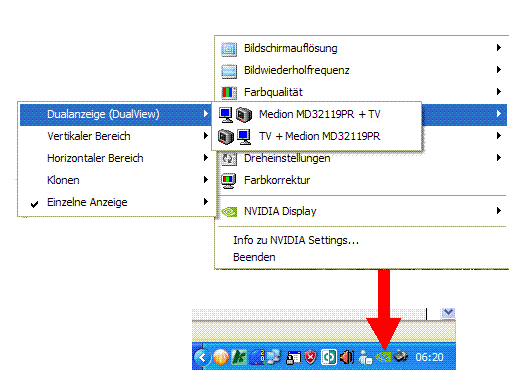Viewport: 512px width, 384px height.
Task: Click the NVIDIA Settings tray icon
Action: tap(383, 357)
